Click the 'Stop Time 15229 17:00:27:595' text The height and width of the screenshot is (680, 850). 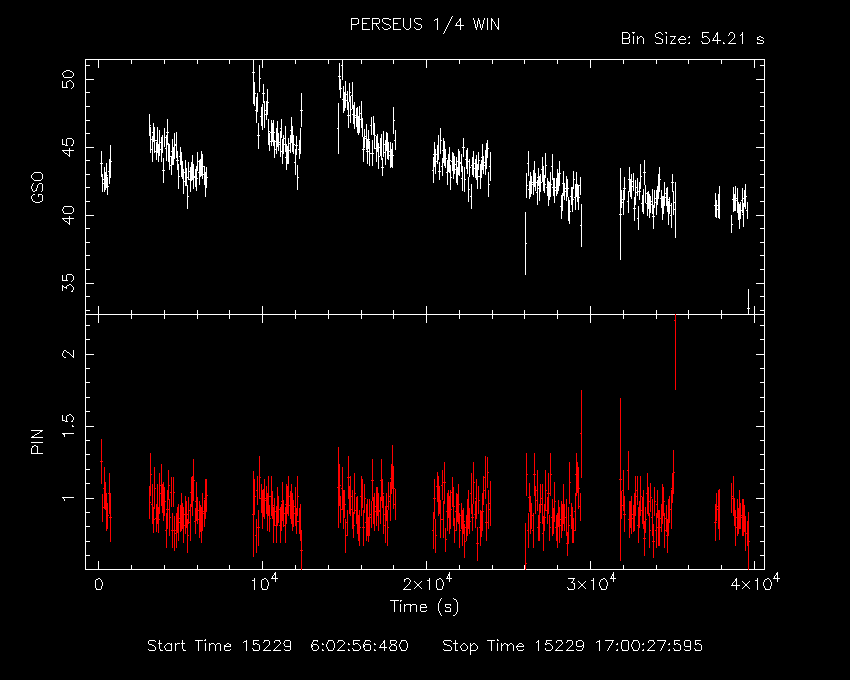pyautogui.click(x=572, y=646)
